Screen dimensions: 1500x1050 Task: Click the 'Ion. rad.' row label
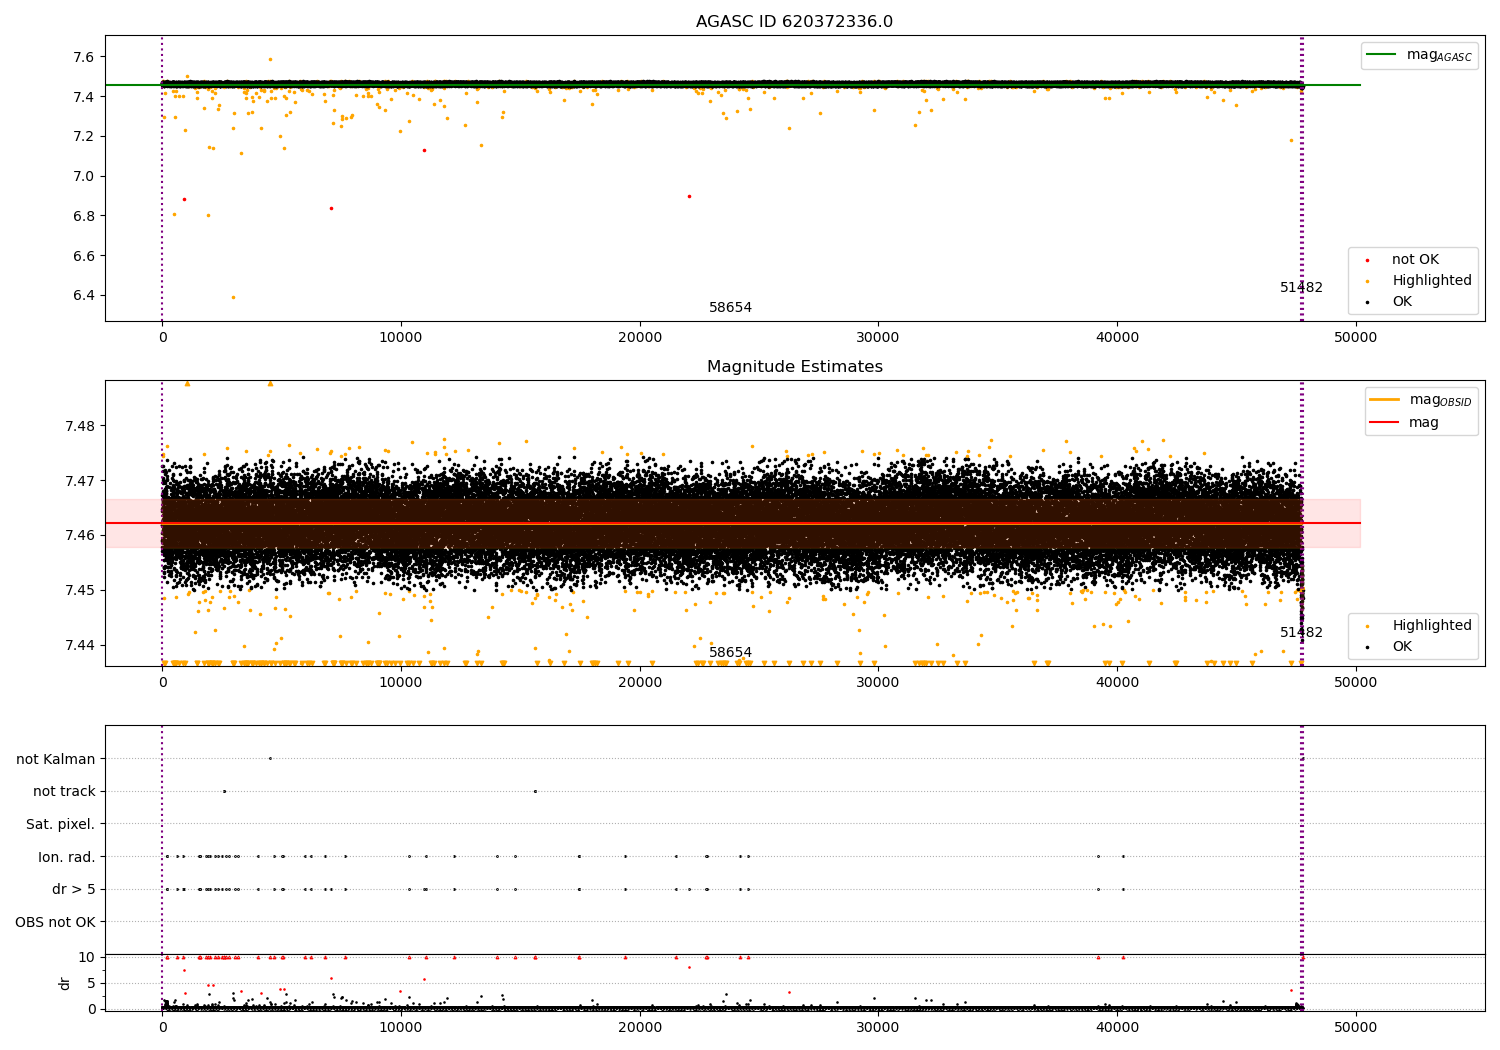(67, 857)
